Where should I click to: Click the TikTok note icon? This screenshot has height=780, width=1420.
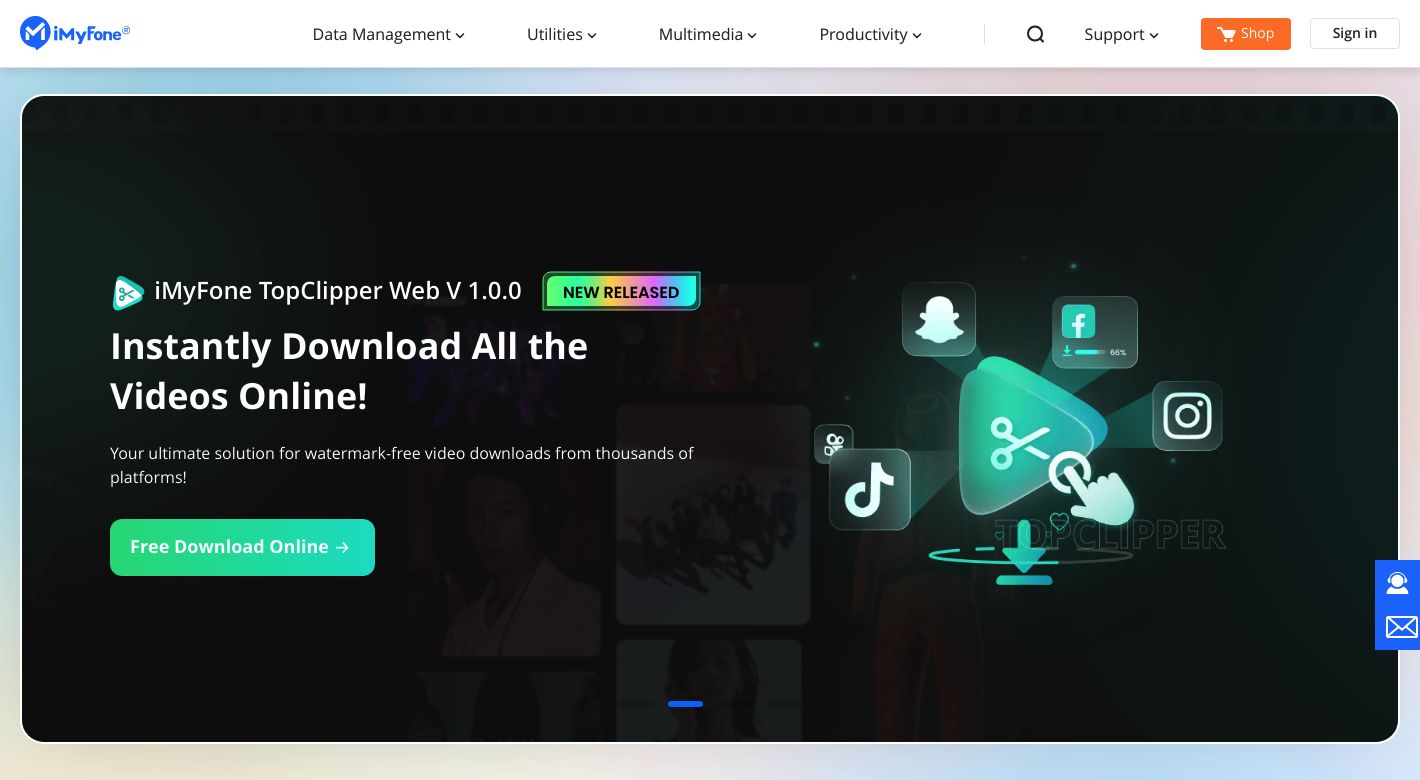pyautogui.click(x=869, y=489)
